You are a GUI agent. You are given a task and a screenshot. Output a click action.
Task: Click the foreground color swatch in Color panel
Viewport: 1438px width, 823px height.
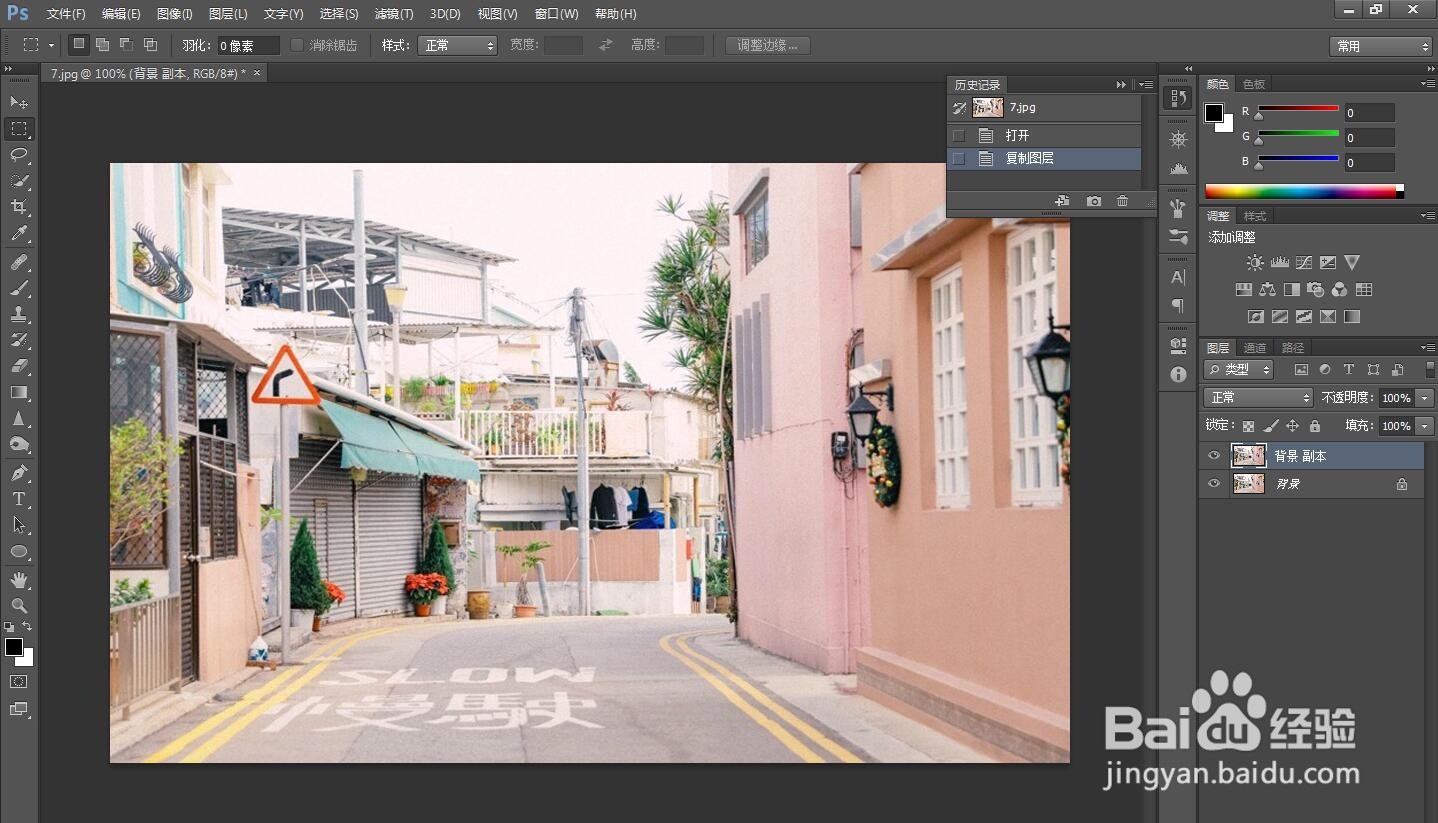[x=1214, y=112]
